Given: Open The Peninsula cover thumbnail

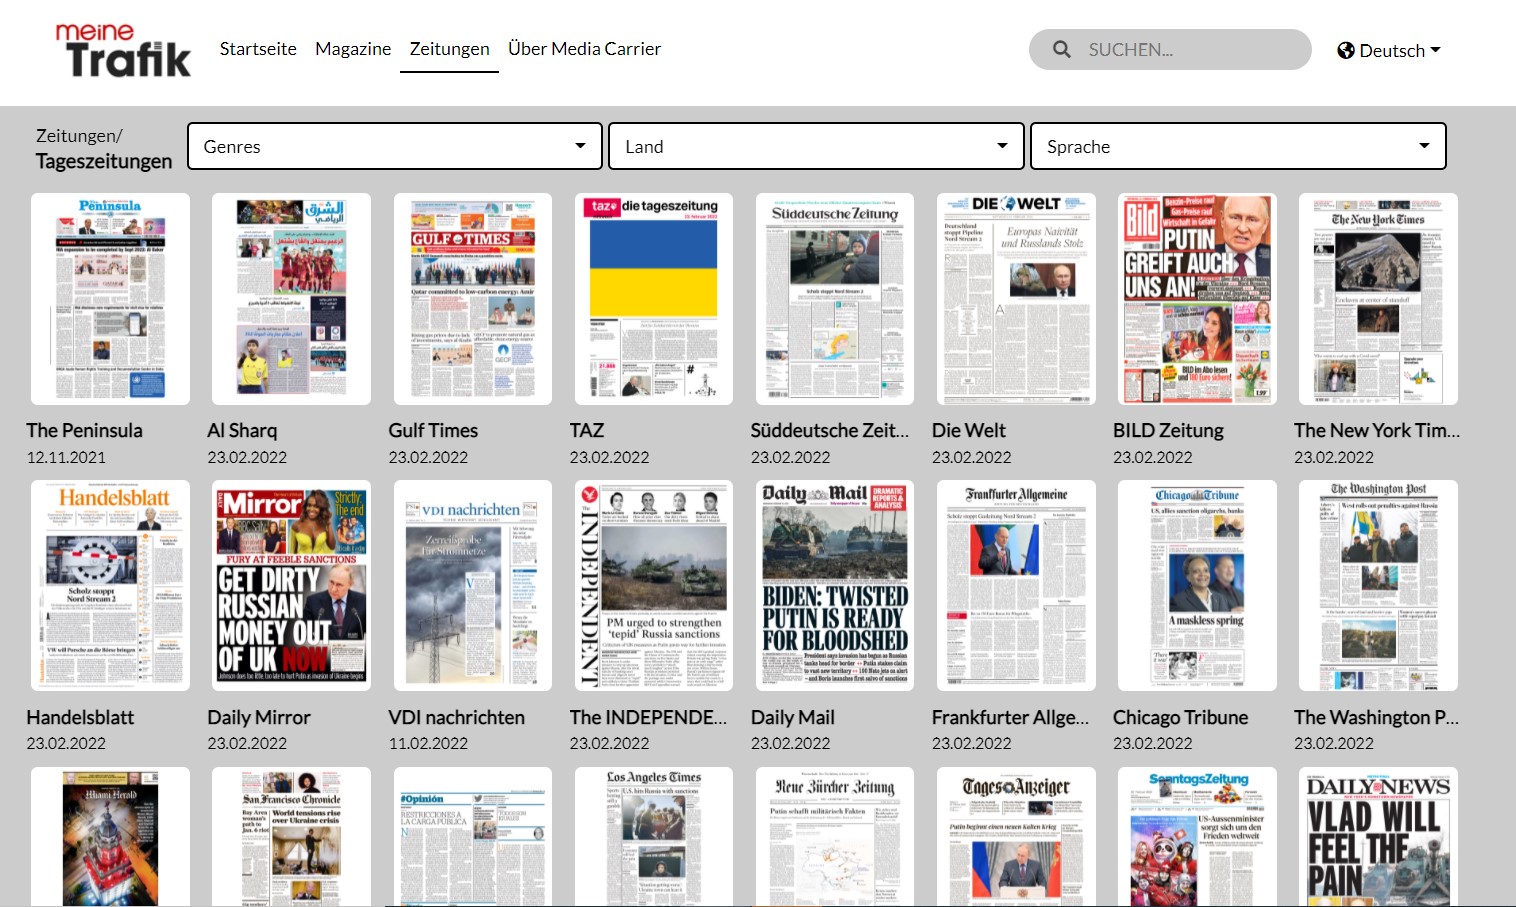Looking at the screenshot, I should pos(110,299).
